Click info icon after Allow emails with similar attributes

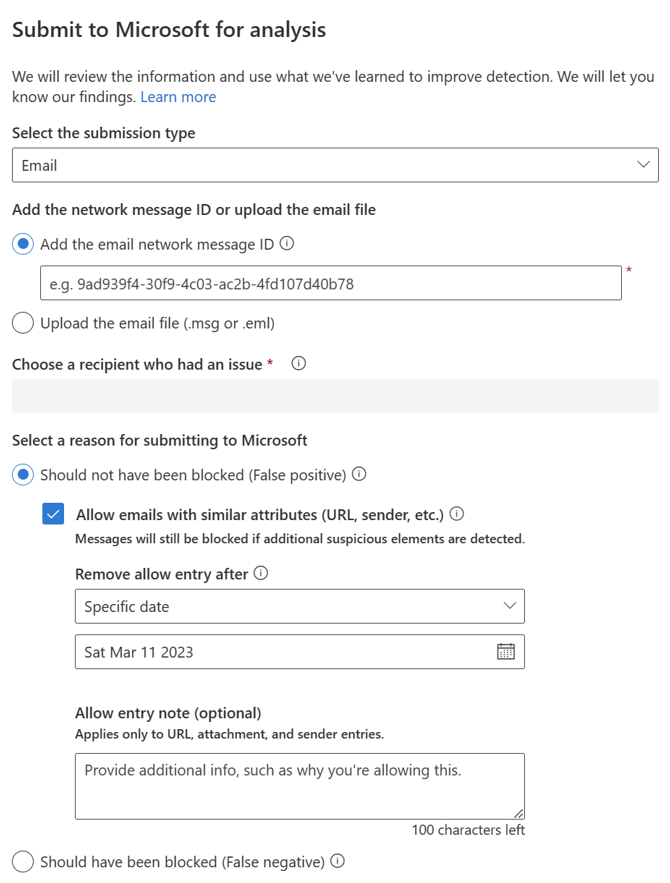(457, 514)
